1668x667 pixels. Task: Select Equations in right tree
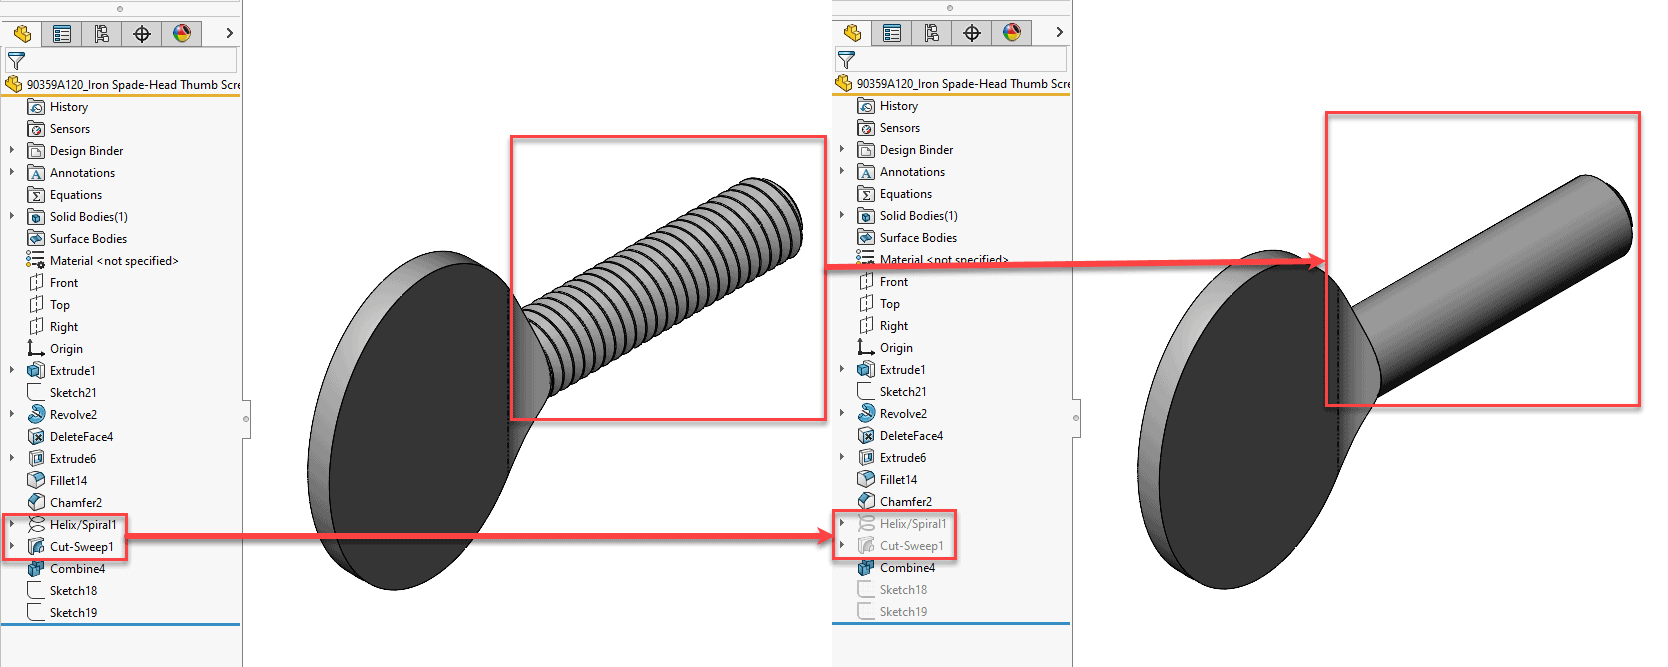point(906,194)
